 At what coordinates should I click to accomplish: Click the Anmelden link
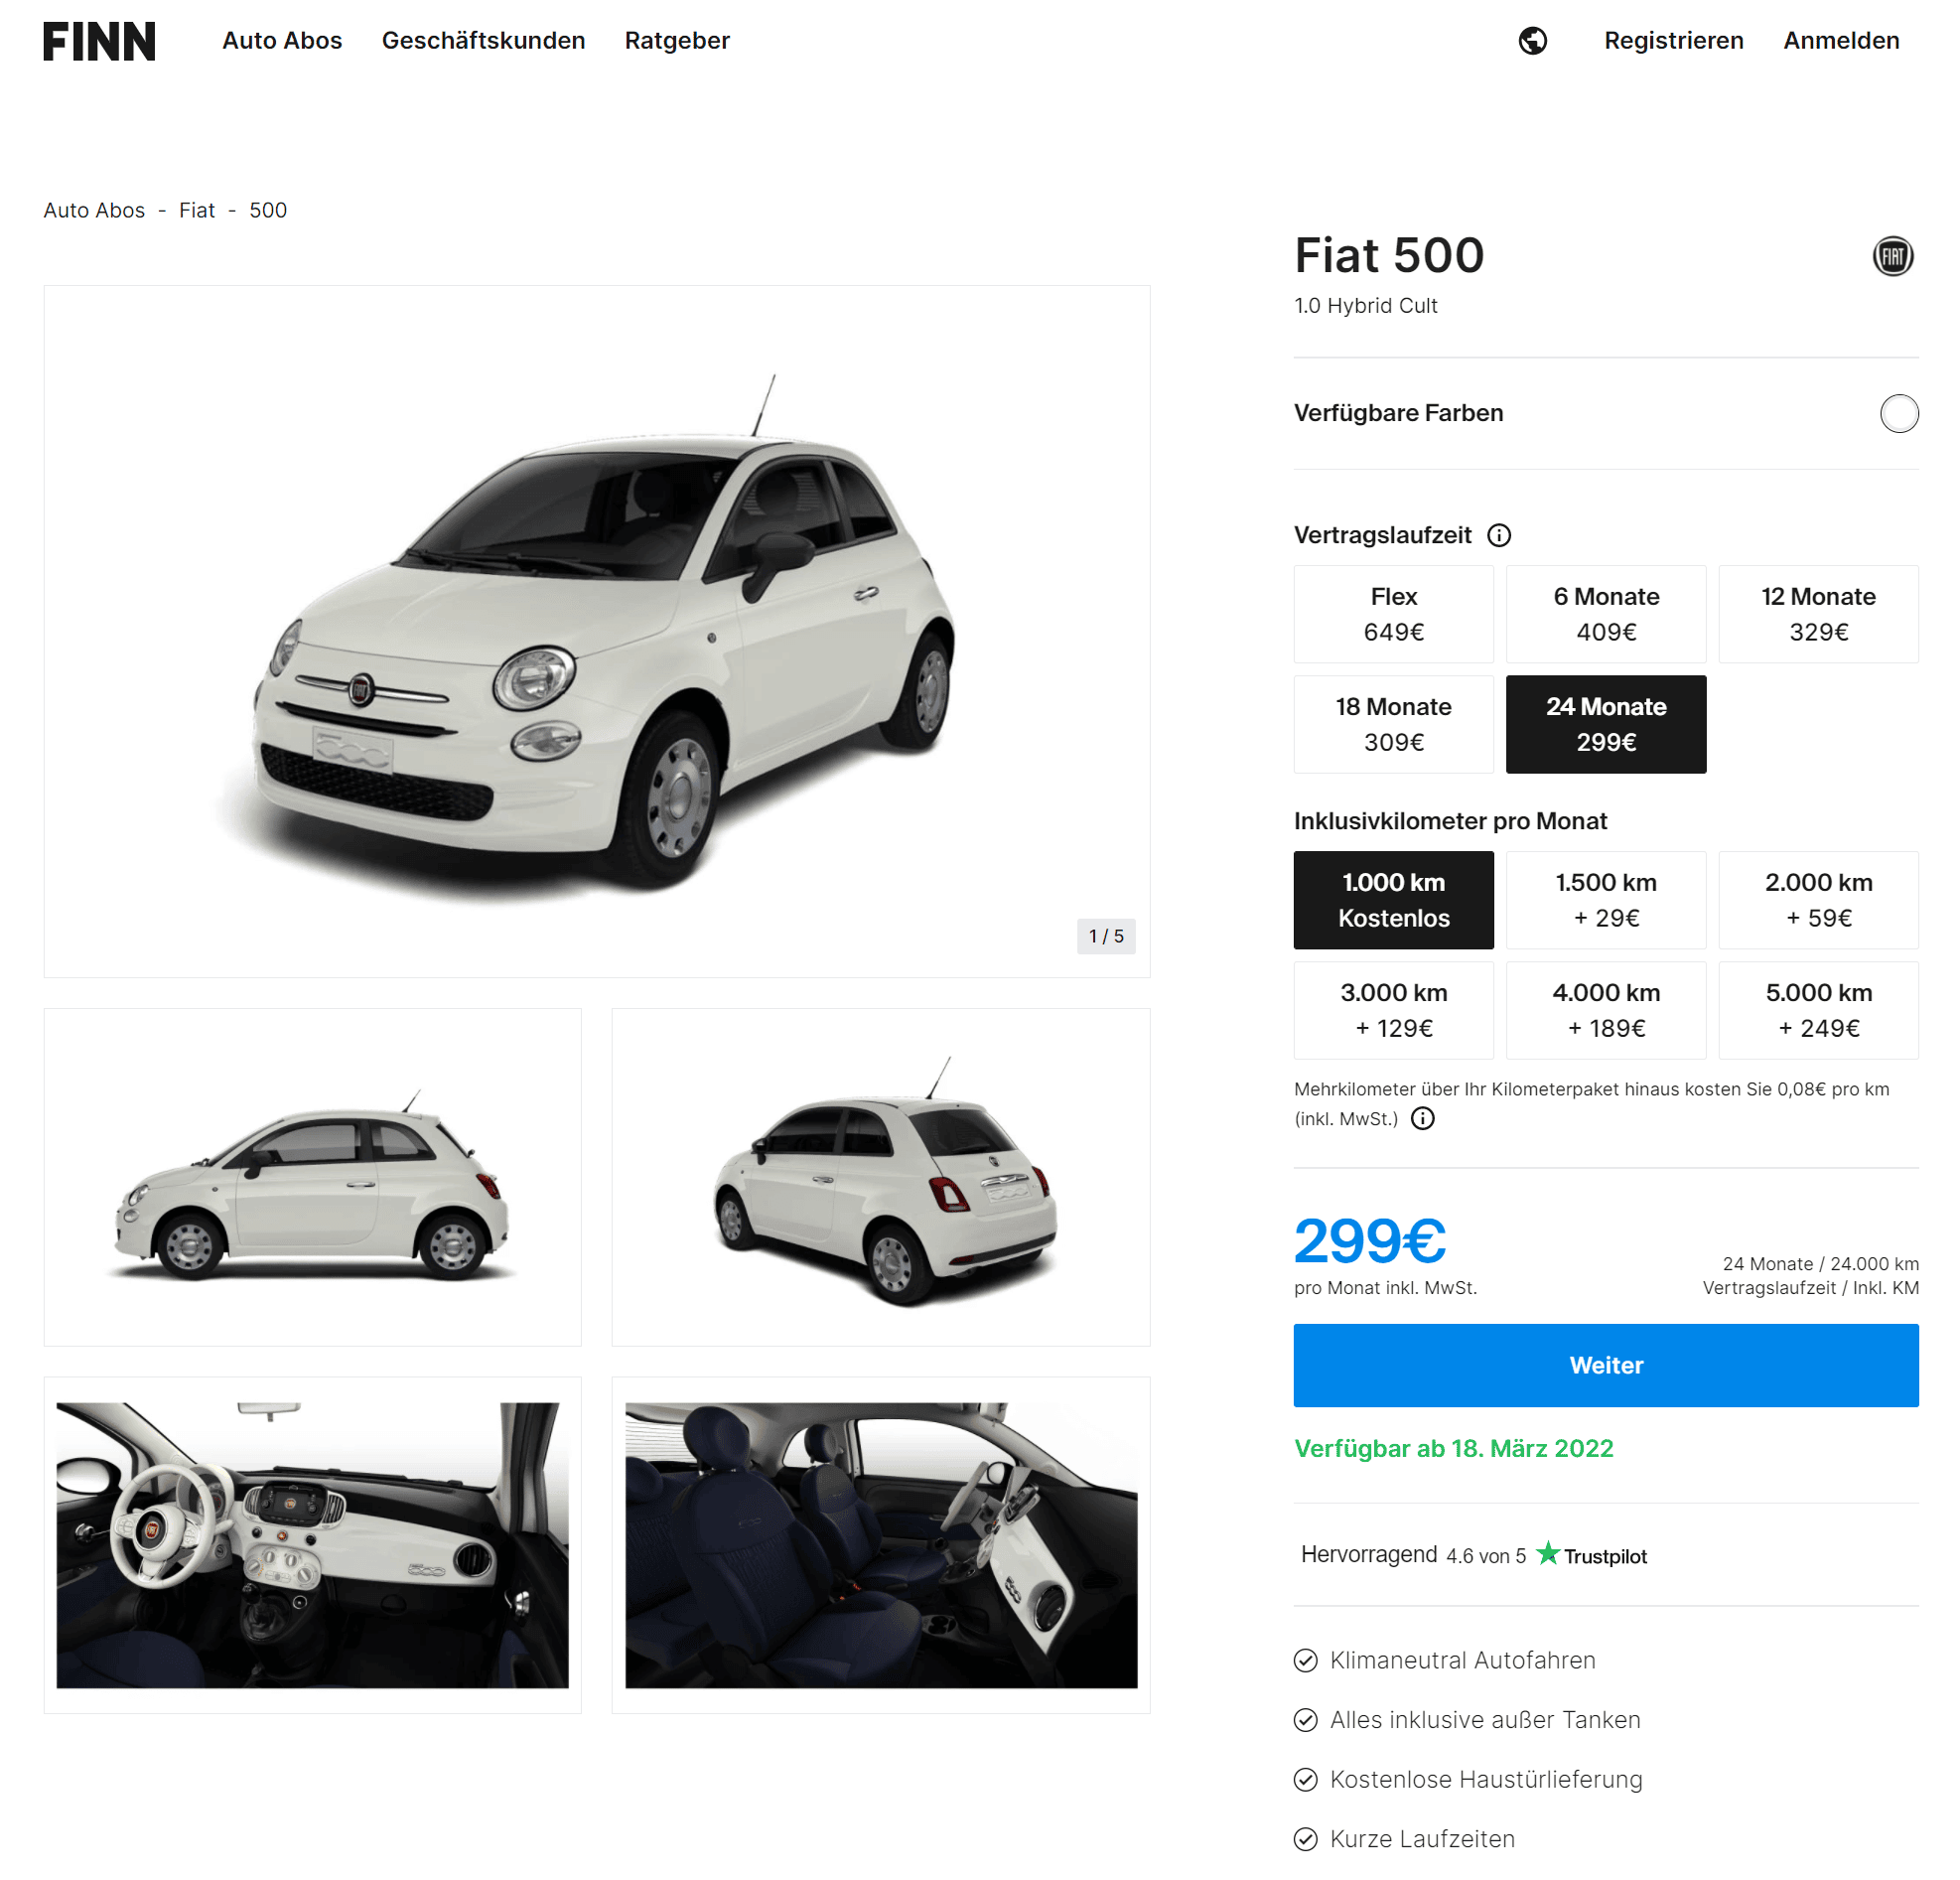(1840, 41)
